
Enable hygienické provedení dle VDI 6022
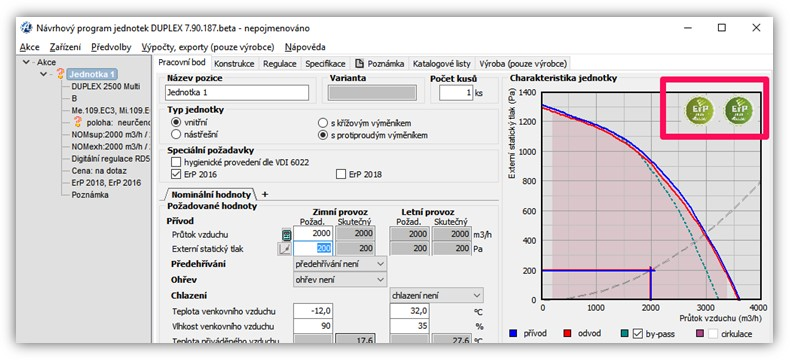click(175, 162)
